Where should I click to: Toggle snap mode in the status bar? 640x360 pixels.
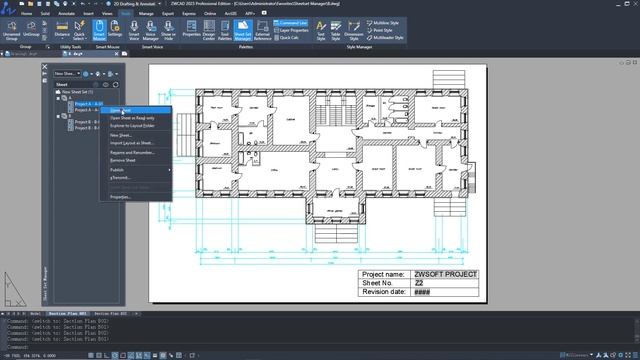click(x=99, y=356)
